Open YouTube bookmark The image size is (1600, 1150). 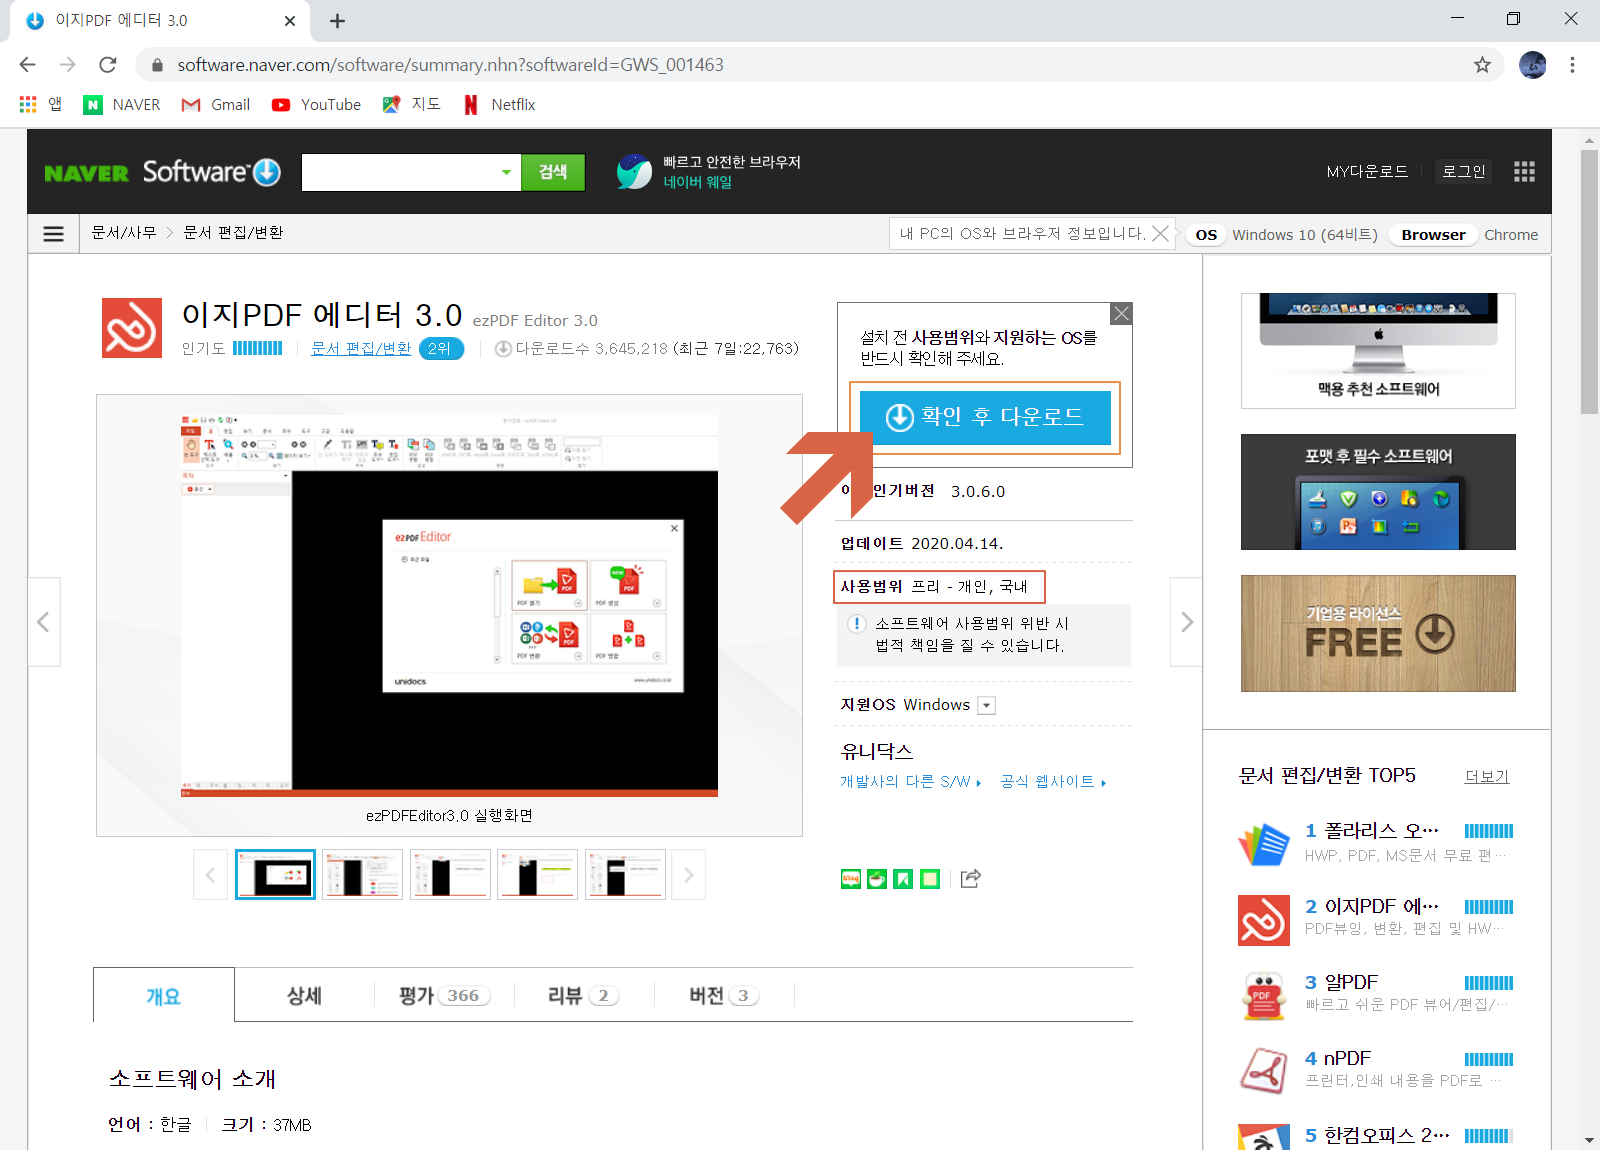(x=316, y=104)
